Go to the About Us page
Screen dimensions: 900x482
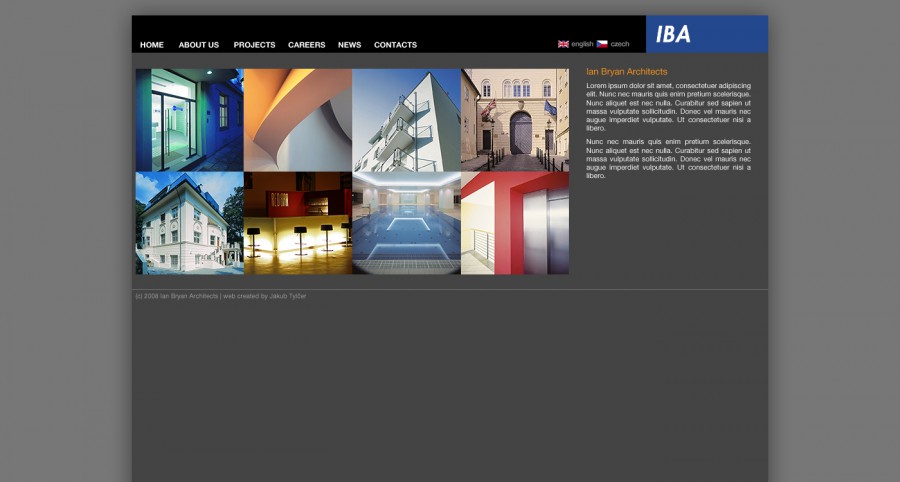pos(198,45)
